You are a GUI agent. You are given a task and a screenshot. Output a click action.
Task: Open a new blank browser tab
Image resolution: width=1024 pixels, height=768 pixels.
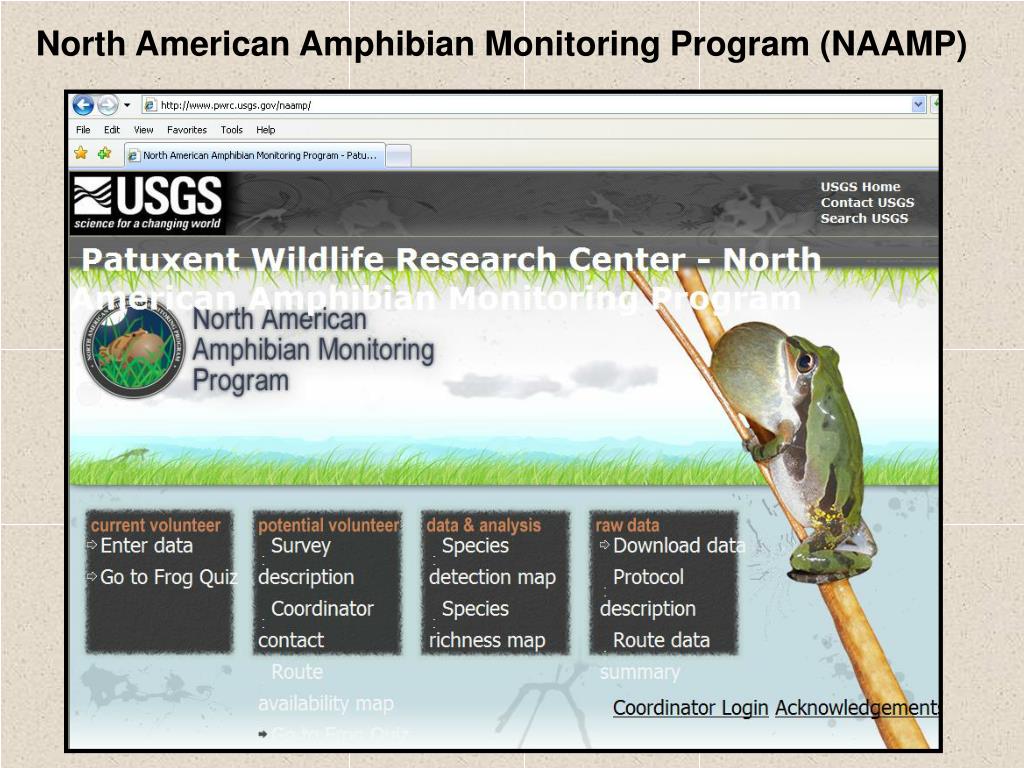point(398,155)
